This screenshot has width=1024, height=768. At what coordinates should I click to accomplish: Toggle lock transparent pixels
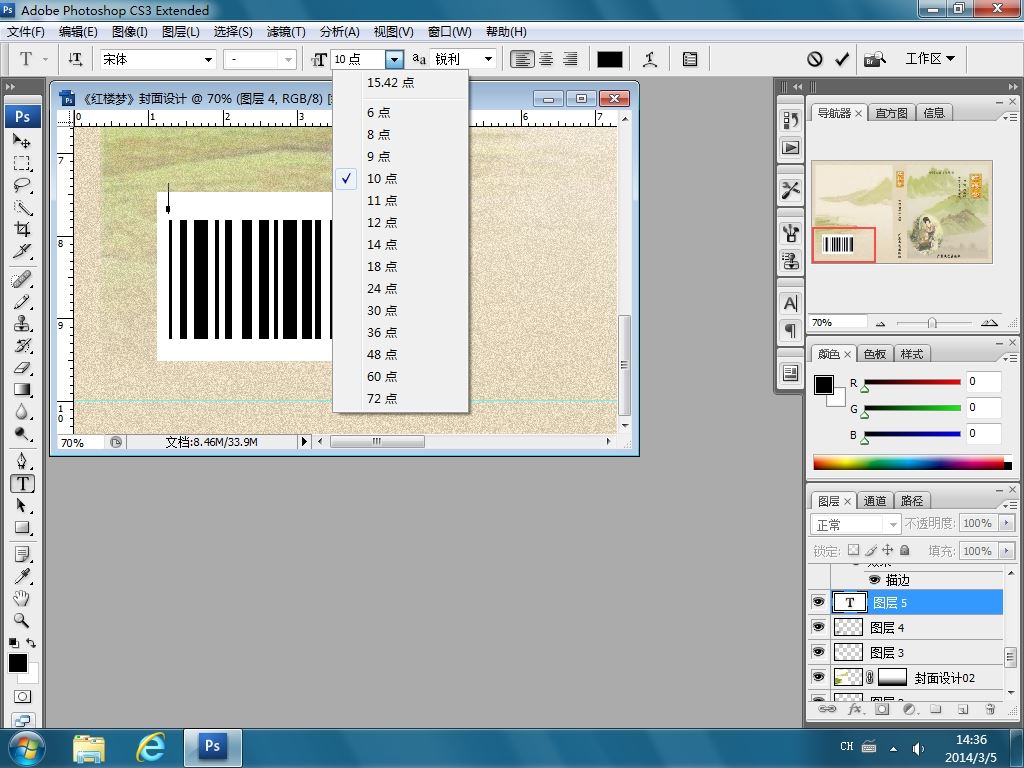pyautogui.click(x=854, y=551)
